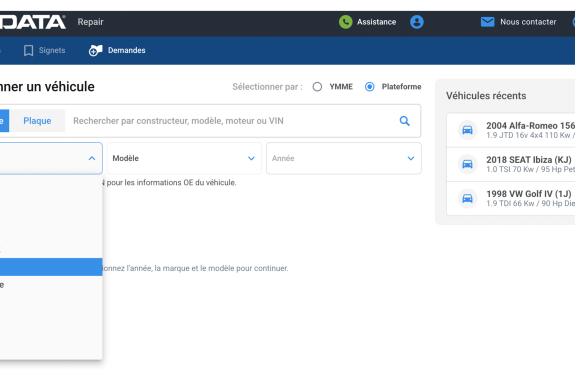Open the Modèle dropdown
Image resolution: width=575 pixels, height=383 pixels.
184,158
